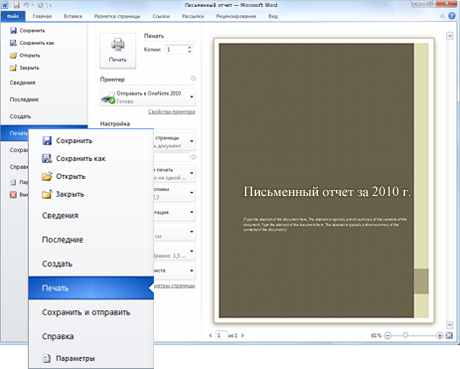Click Открыть folder icon in enlarged menu
This screenshot has width=460, height=369.
pos(47,176)
